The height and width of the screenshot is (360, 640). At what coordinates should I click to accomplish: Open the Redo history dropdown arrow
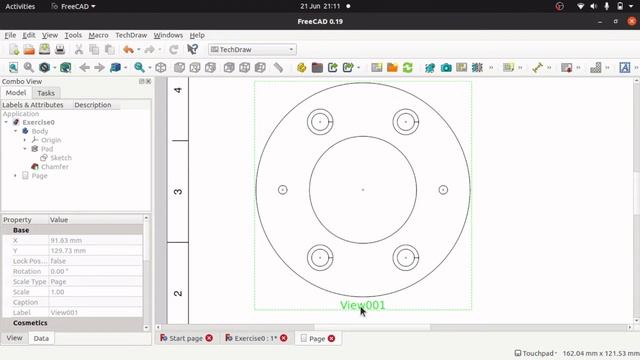(x=160, y=50)
